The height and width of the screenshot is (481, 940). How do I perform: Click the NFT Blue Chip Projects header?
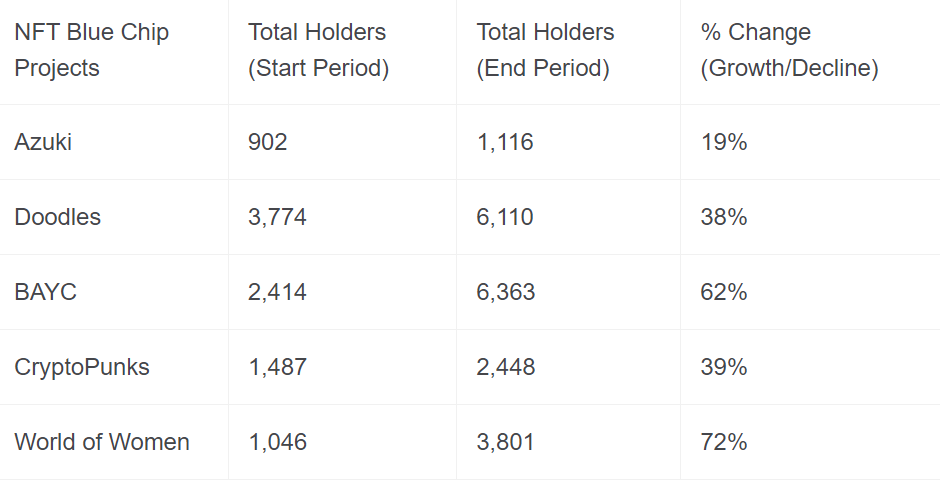(x=92, y=50)
